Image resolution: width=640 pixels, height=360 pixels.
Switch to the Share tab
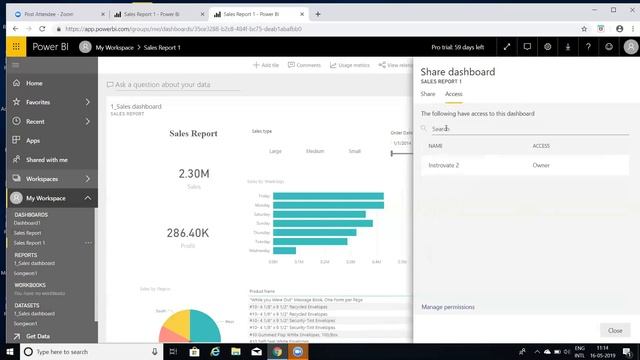point(428,94)
